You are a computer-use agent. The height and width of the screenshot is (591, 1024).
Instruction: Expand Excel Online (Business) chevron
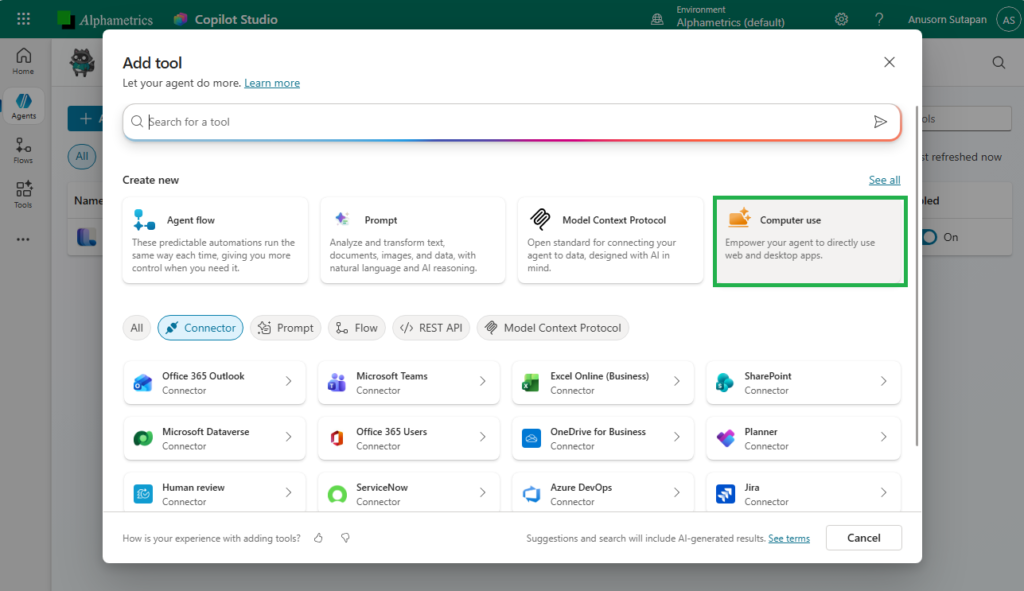tap(677, 381)
